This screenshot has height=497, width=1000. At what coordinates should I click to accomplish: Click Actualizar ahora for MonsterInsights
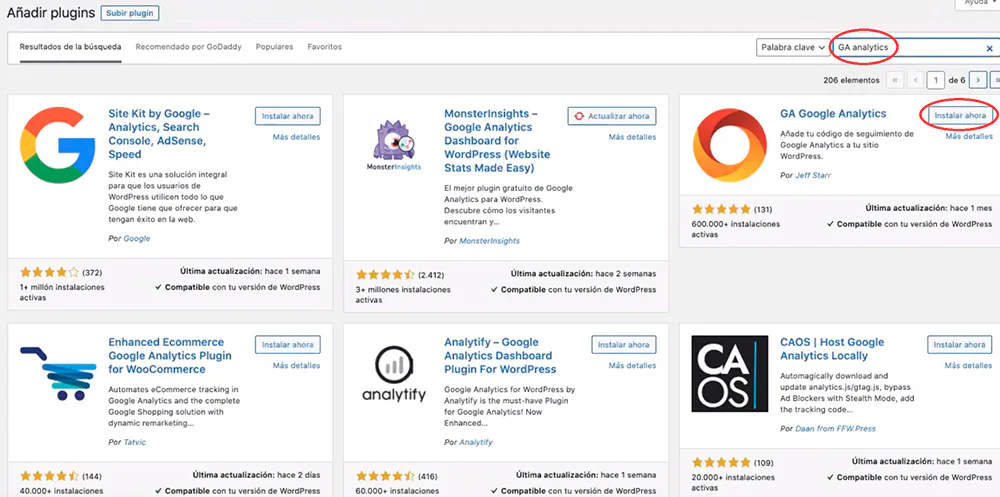[612, 116]
